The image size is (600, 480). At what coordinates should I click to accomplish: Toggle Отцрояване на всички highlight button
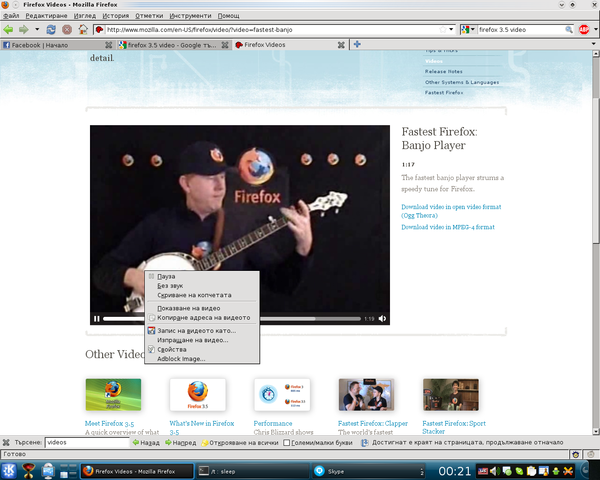[240, 443]
